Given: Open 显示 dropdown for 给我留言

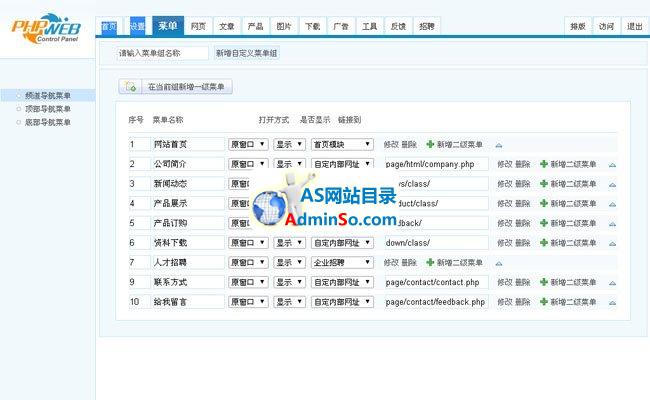Looking at the screenshot, I should pos(289,302).
